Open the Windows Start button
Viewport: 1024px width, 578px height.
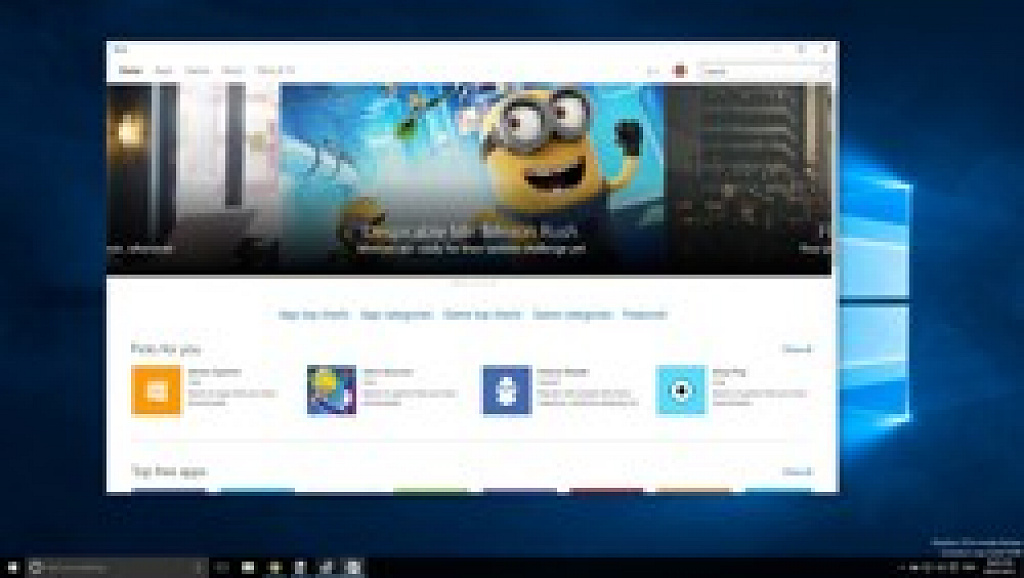(x=12, y=568)
